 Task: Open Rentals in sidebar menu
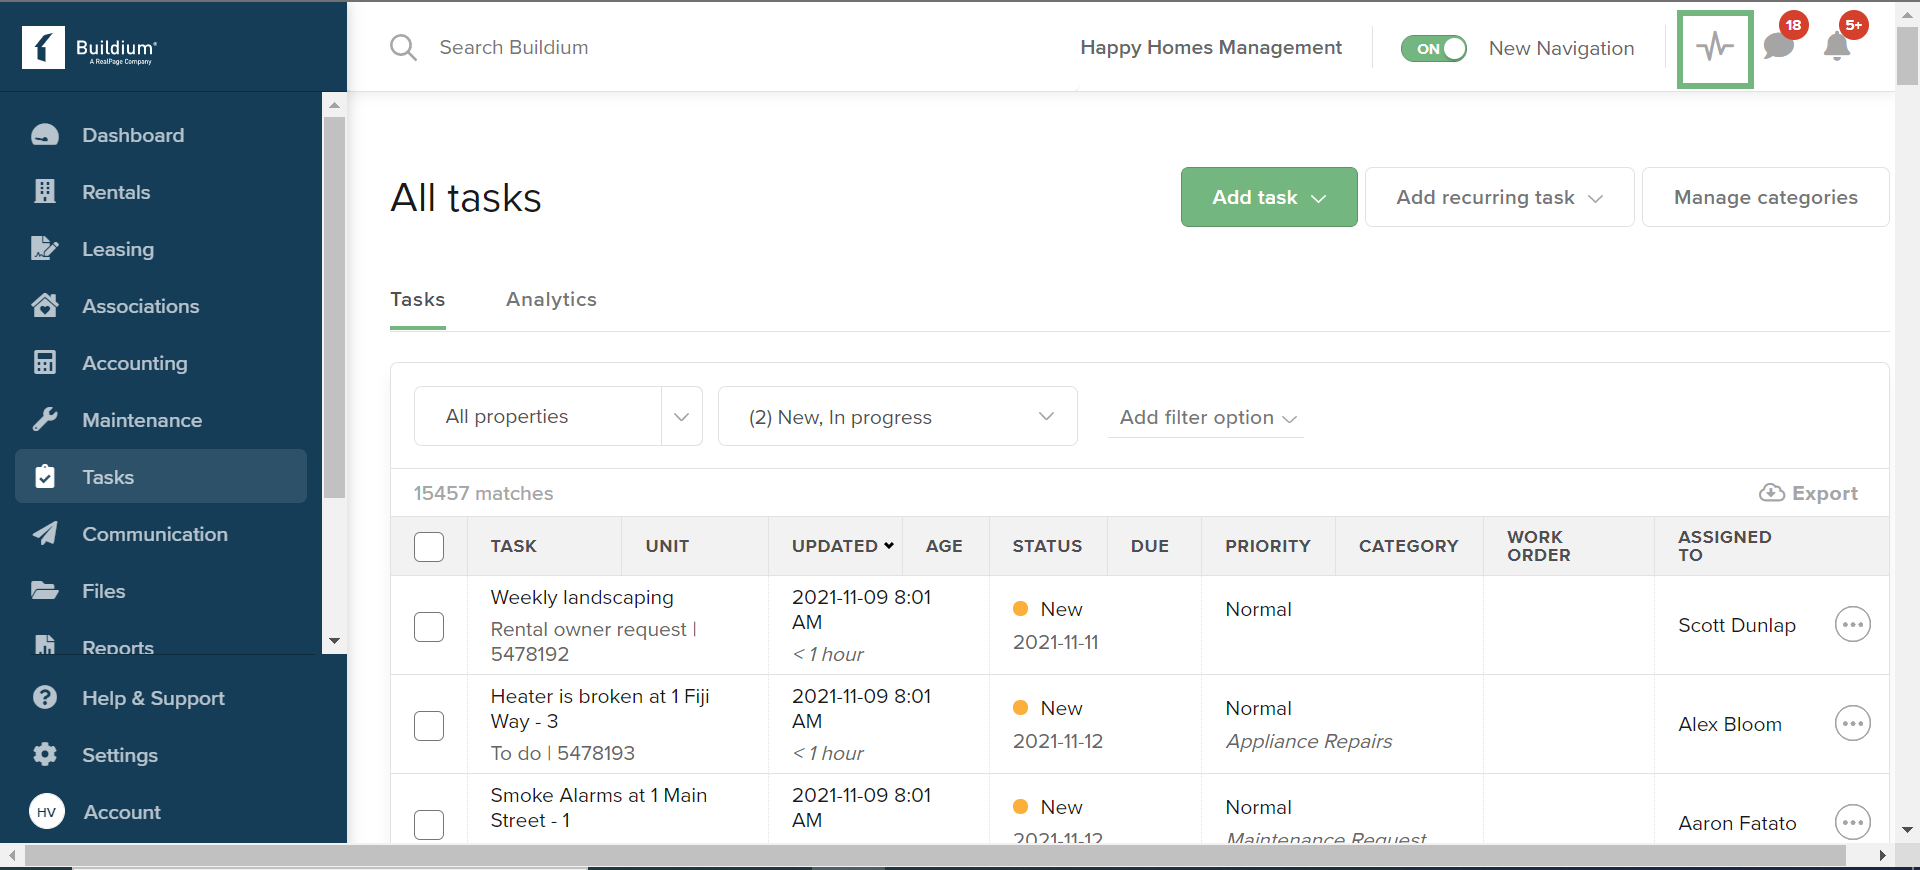pos(161,192)
